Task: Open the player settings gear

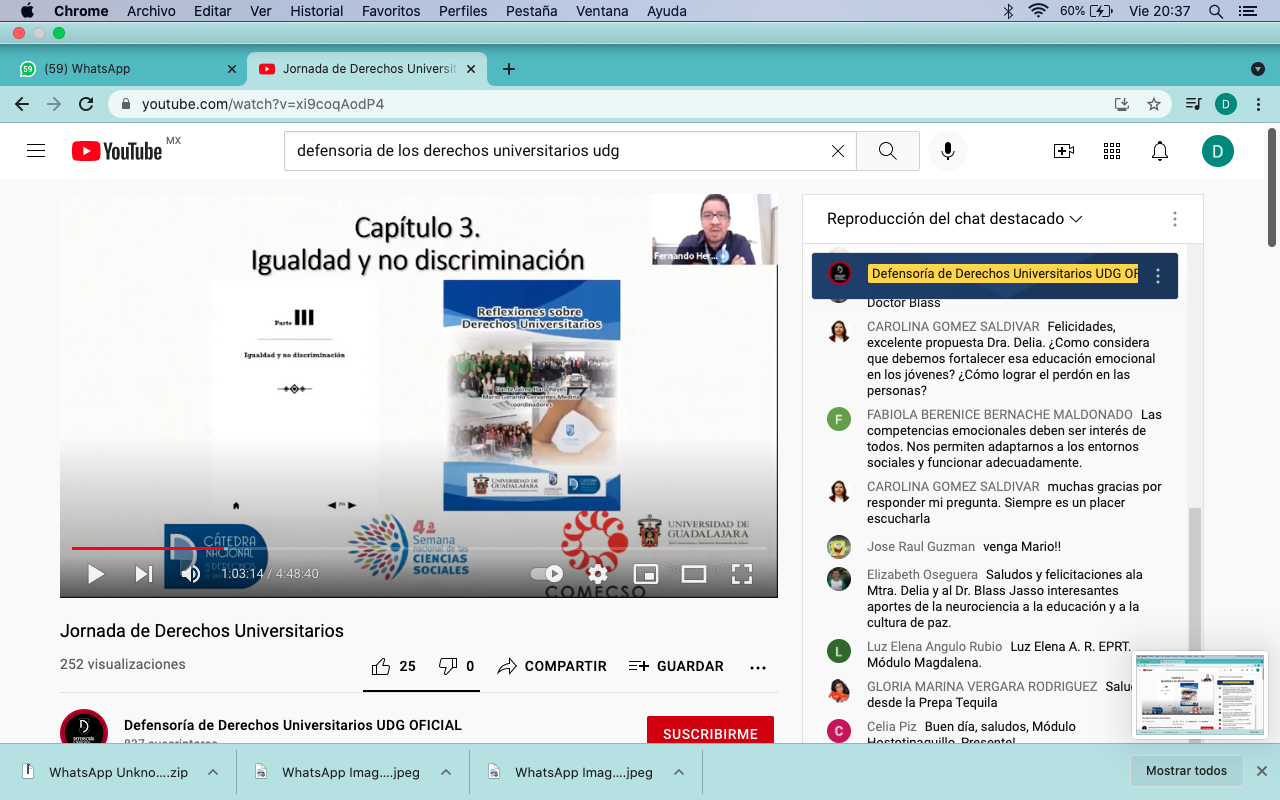Action: tap(598, 574)
